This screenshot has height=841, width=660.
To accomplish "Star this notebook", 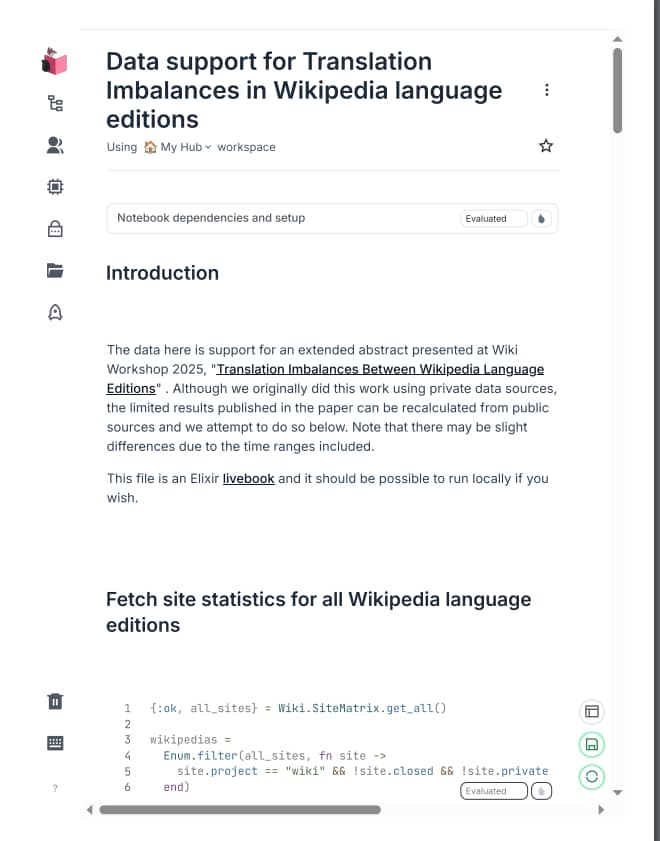I will [x=546, y=146].
